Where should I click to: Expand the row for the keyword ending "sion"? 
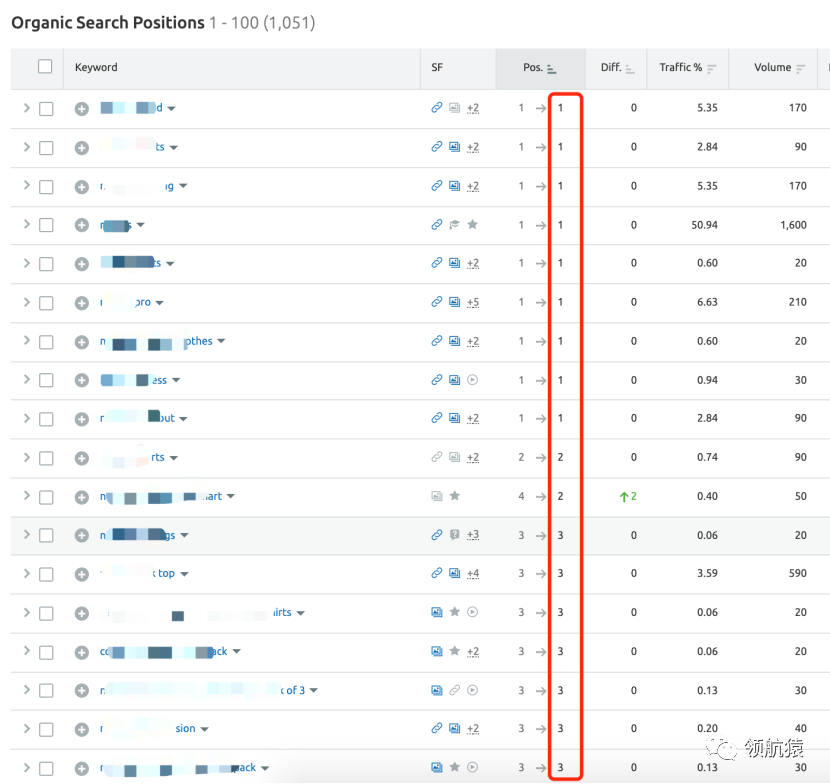(x=26, y=729)
